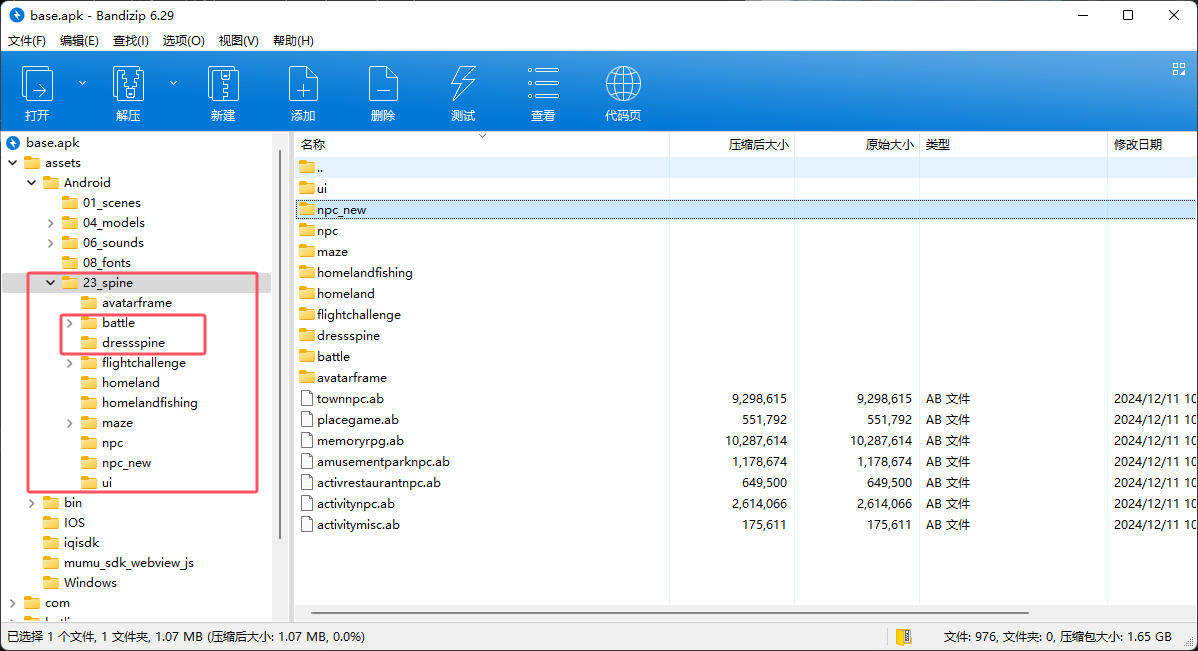Image resolution: width=1198 pixels, height=651 pixels.
Task: Click the New archive (新建) icon
Action: click(x=223, y=84)
